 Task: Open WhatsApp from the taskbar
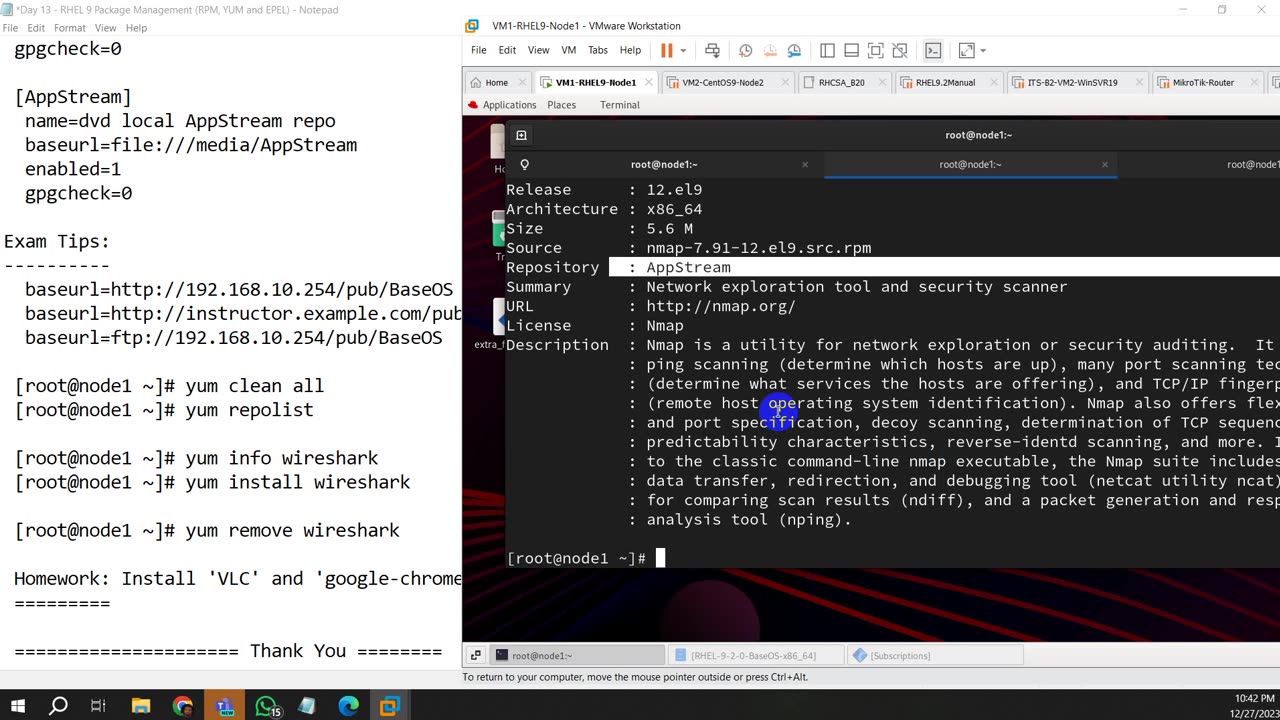coord(266,706)
